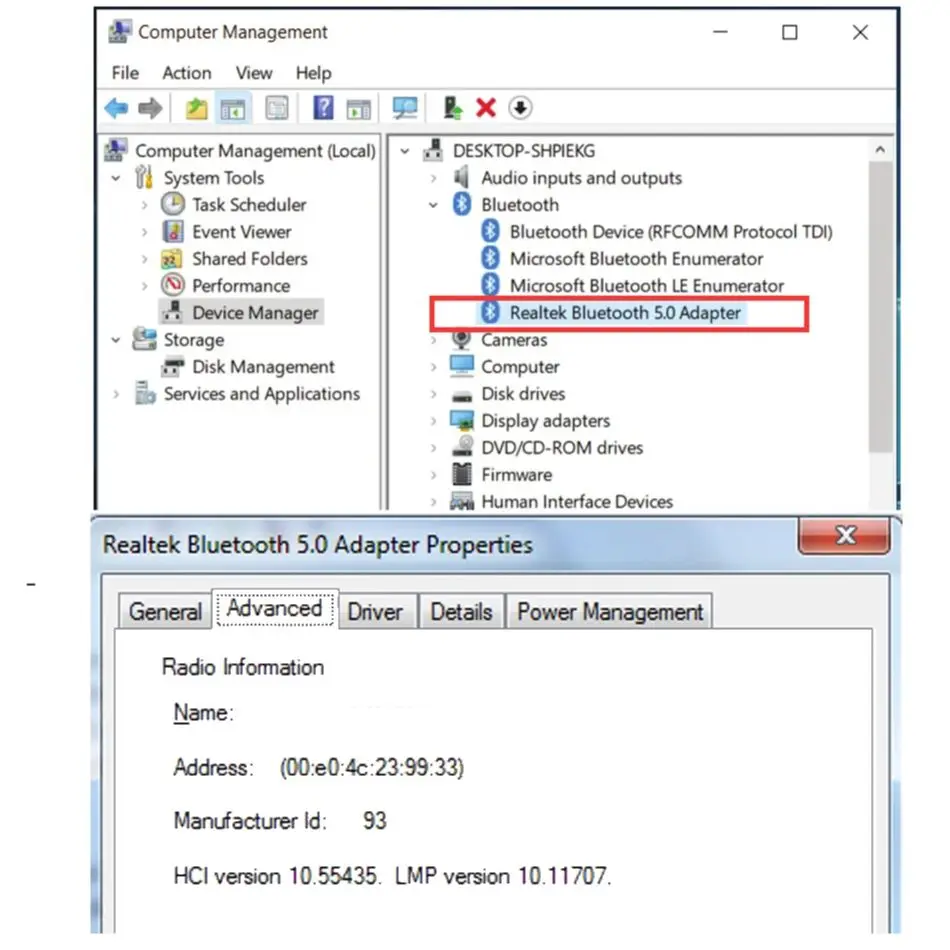The image size is (950, 950).
Task: Expand the Disk drives category
Action: [434, 394]
